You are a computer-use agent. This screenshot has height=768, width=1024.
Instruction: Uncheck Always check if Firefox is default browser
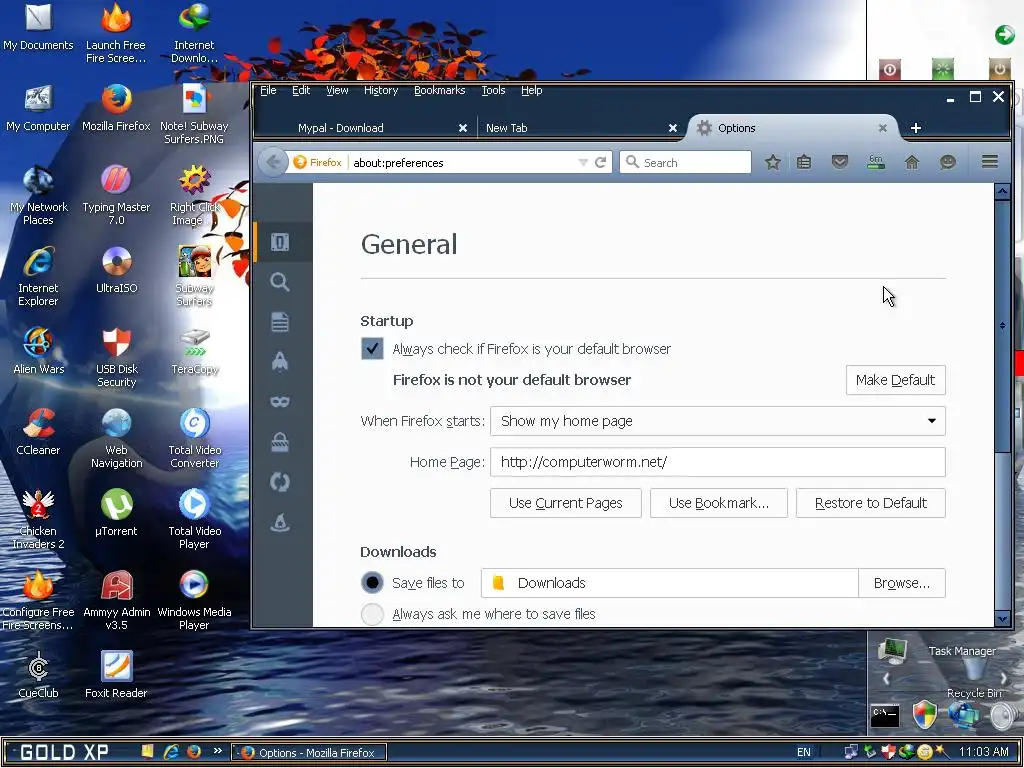click(372, 349)
